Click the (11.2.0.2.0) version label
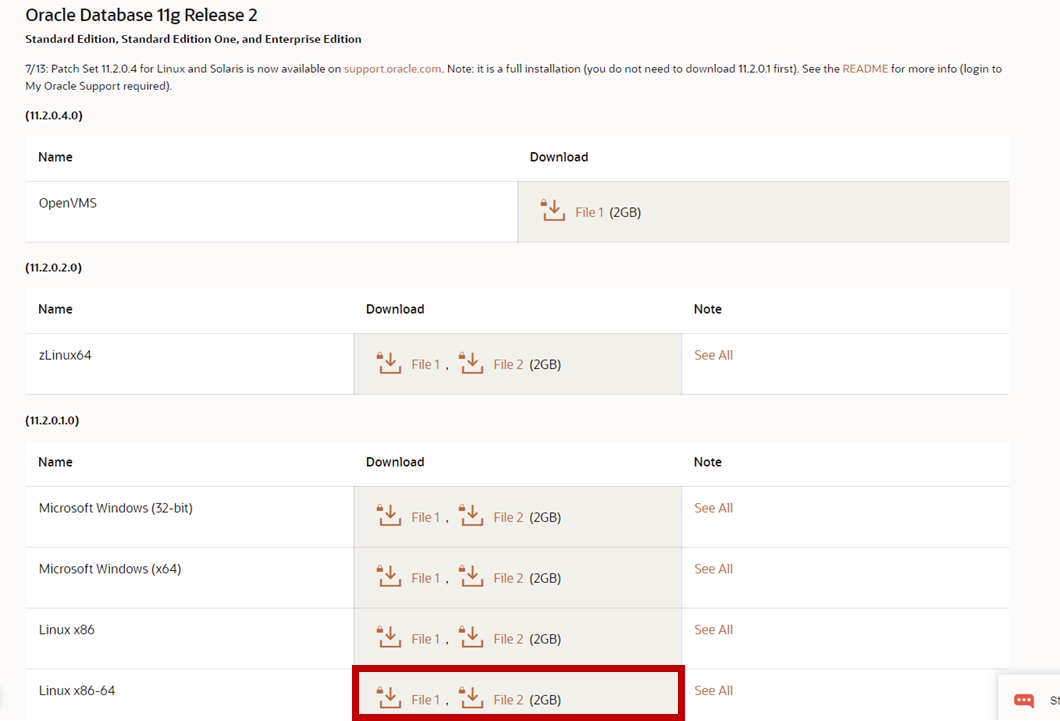The image size is (1060, 721). click(x=53, y=268)
